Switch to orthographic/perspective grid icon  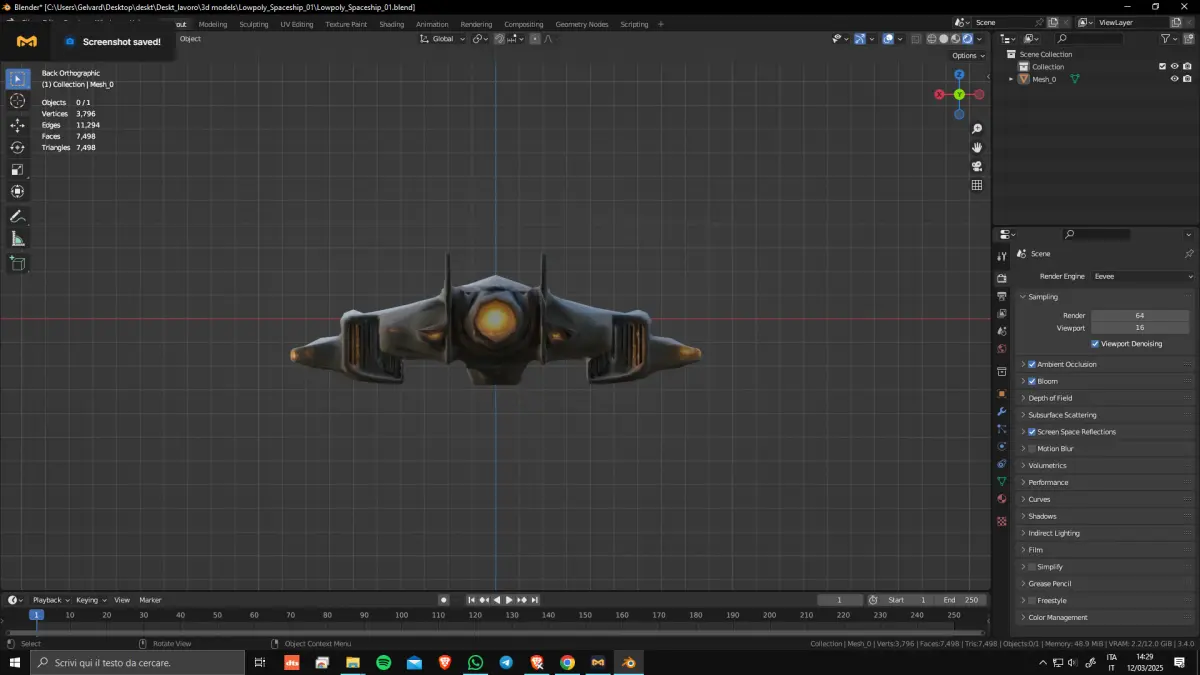tap(977, 185)
